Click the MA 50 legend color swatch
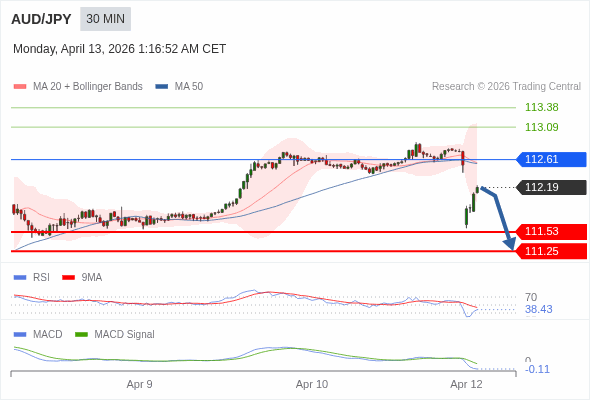The image size is (590, 400). 162,87
